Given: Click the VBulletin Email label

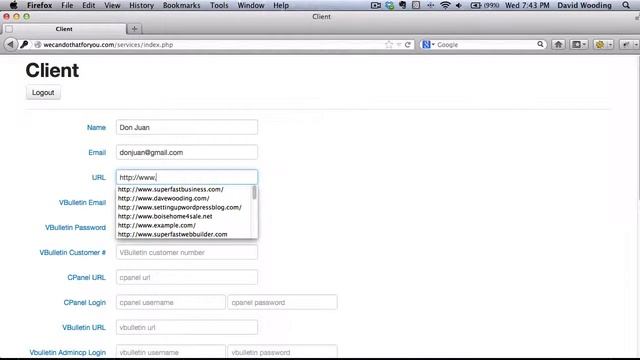Looking at the screenshot, I should click(82, 202).
